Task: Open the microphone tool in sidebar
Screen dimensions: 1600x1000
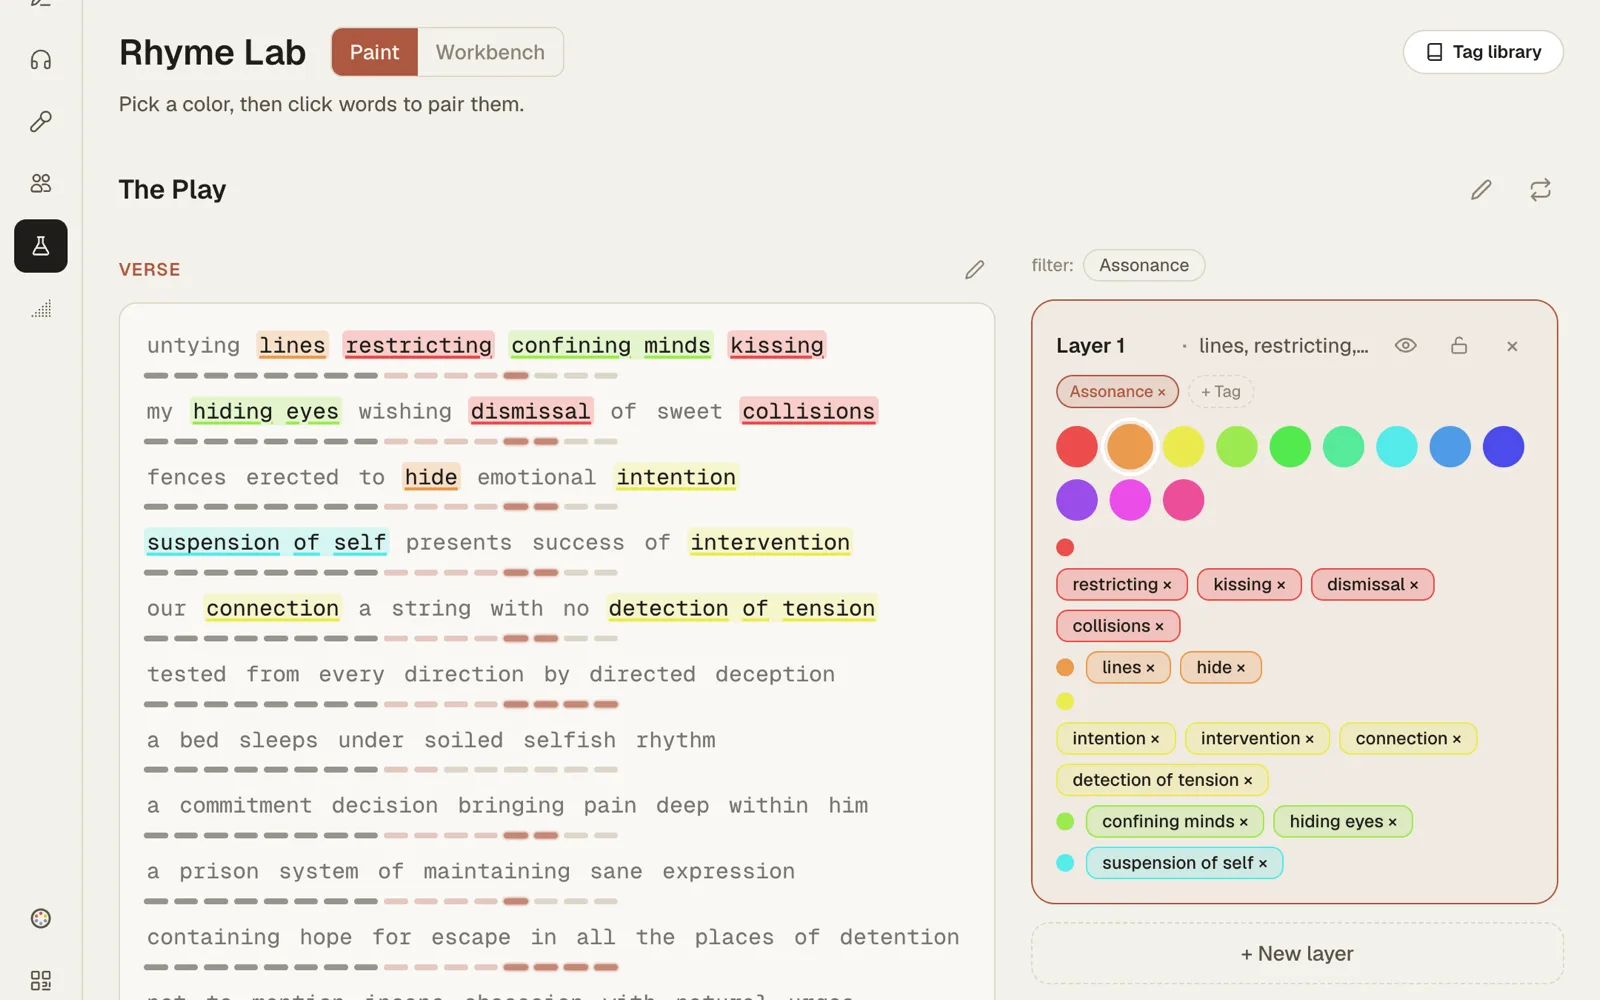Action: [41, 122]
